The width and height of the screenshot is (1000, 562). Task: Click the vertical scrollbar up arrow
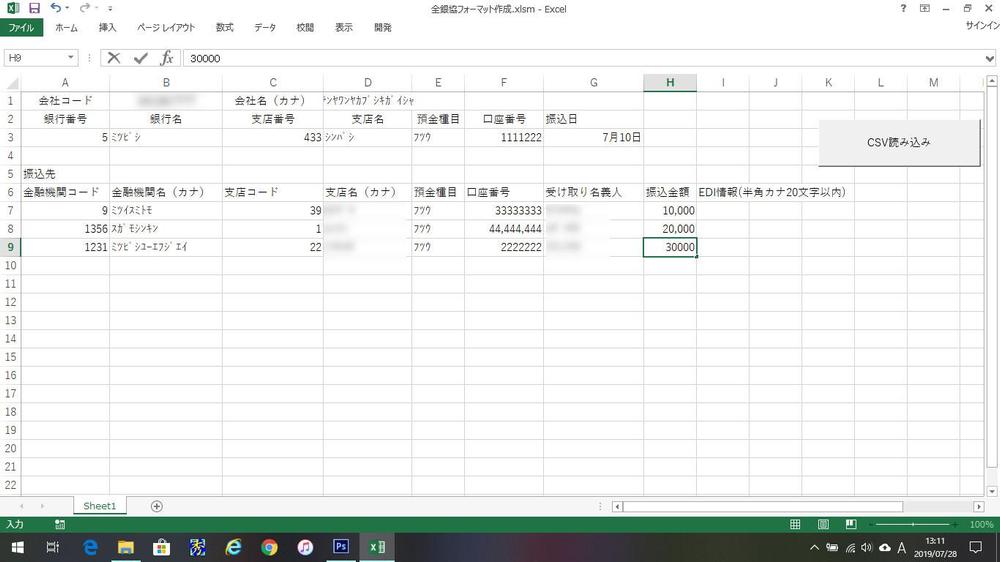click(x=992, y=81)
